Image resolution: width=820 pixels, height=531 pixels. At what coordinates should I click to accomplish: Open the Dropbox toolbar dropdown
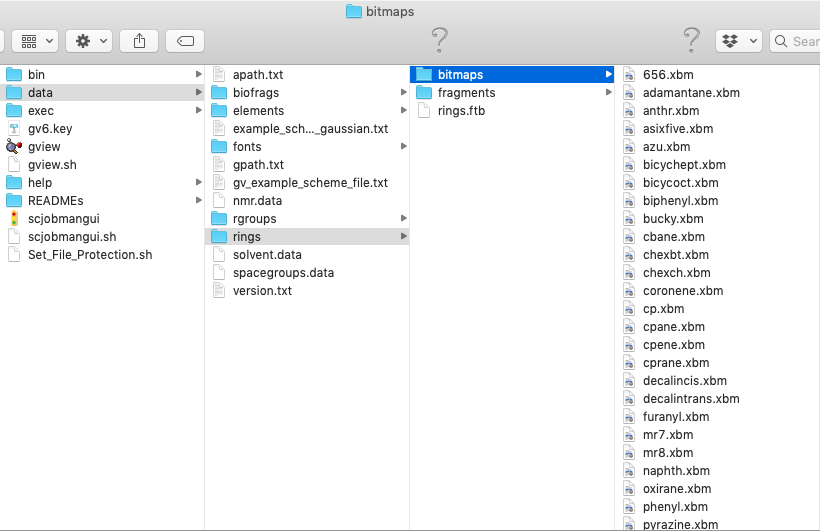739,41
